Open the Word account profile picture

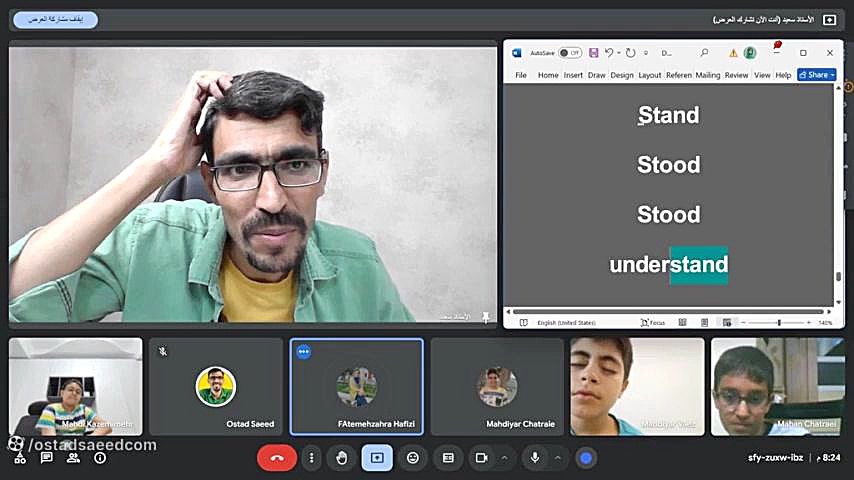coord(750,53)
